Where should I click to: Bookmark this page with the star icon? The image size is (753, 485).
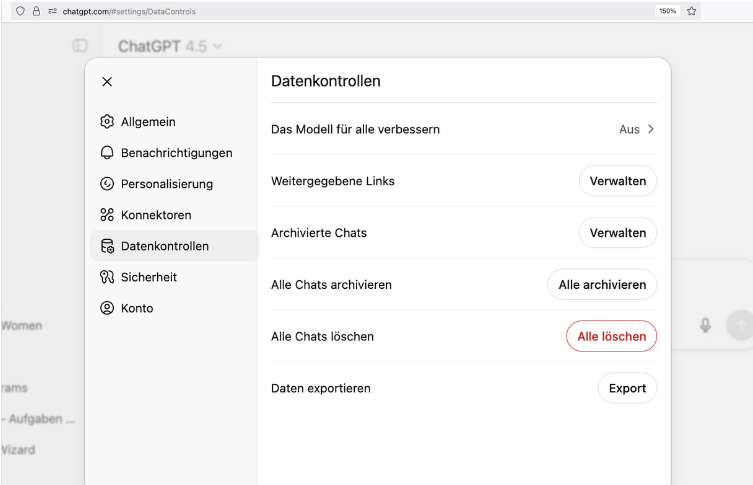[692, 11]
